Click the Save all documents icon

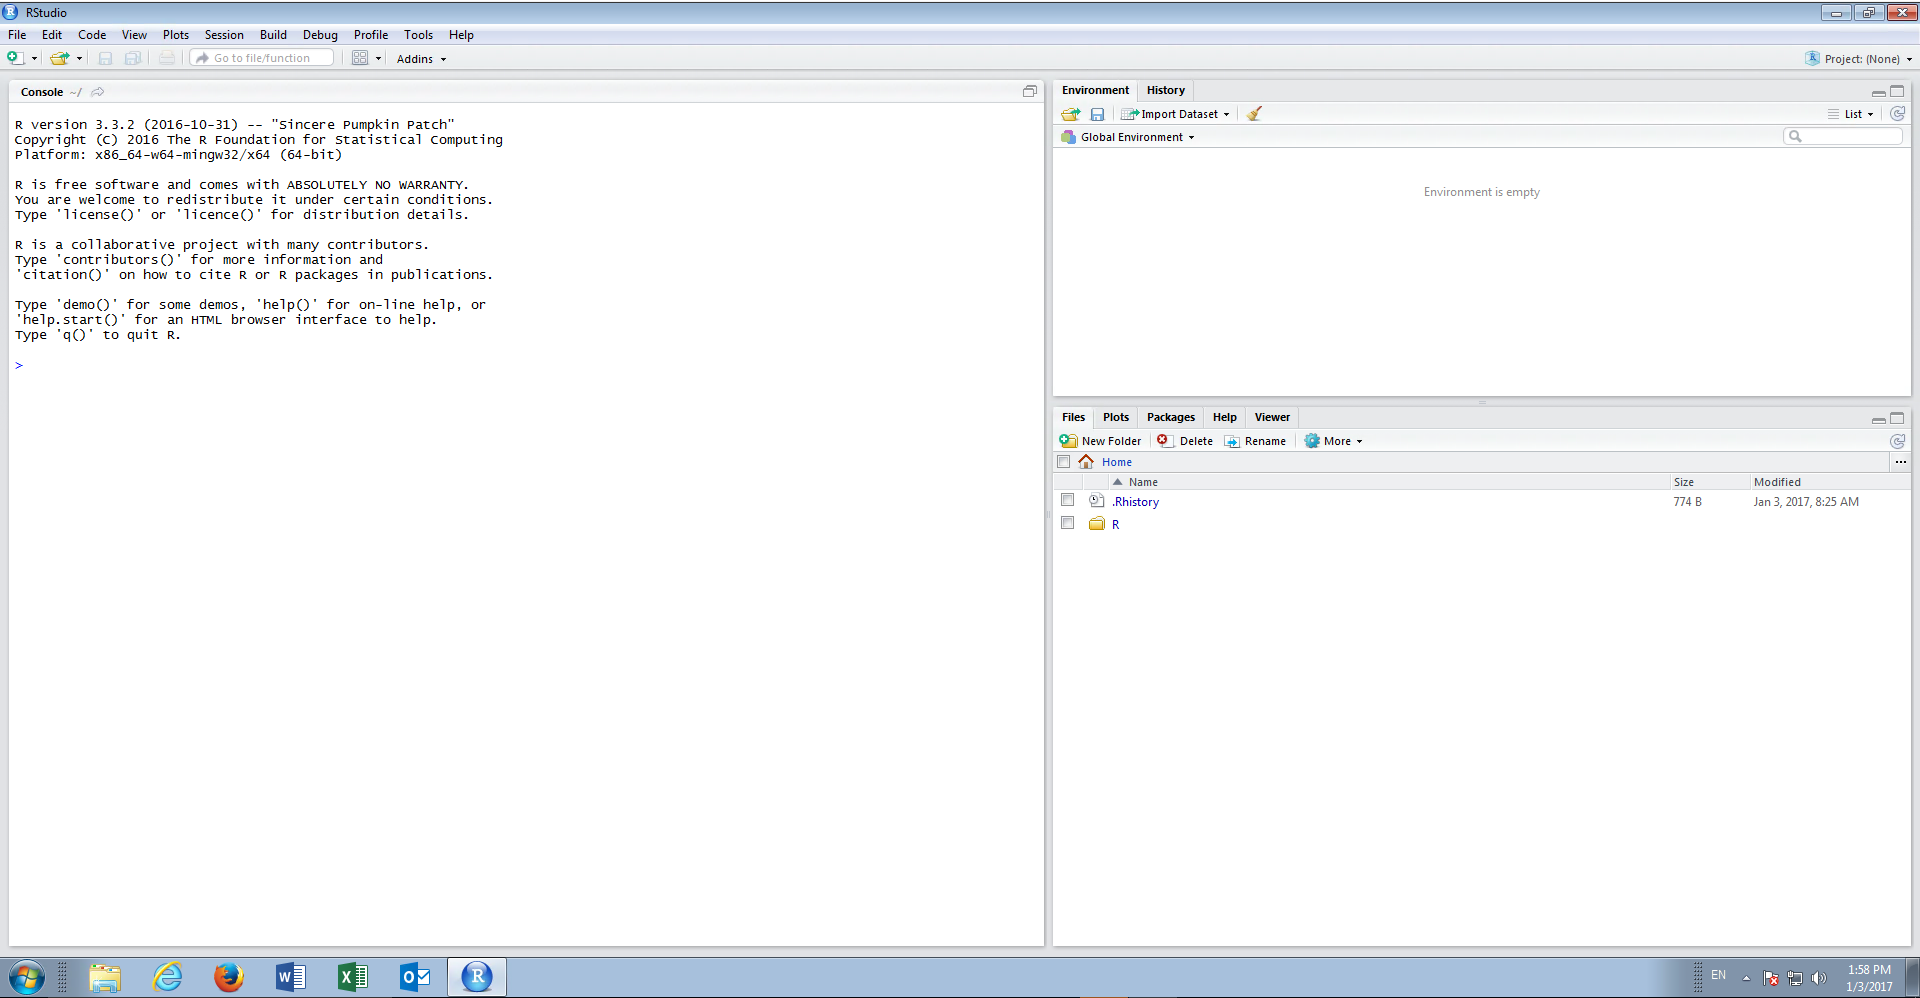pyautogui.click(x=132, y=58)
